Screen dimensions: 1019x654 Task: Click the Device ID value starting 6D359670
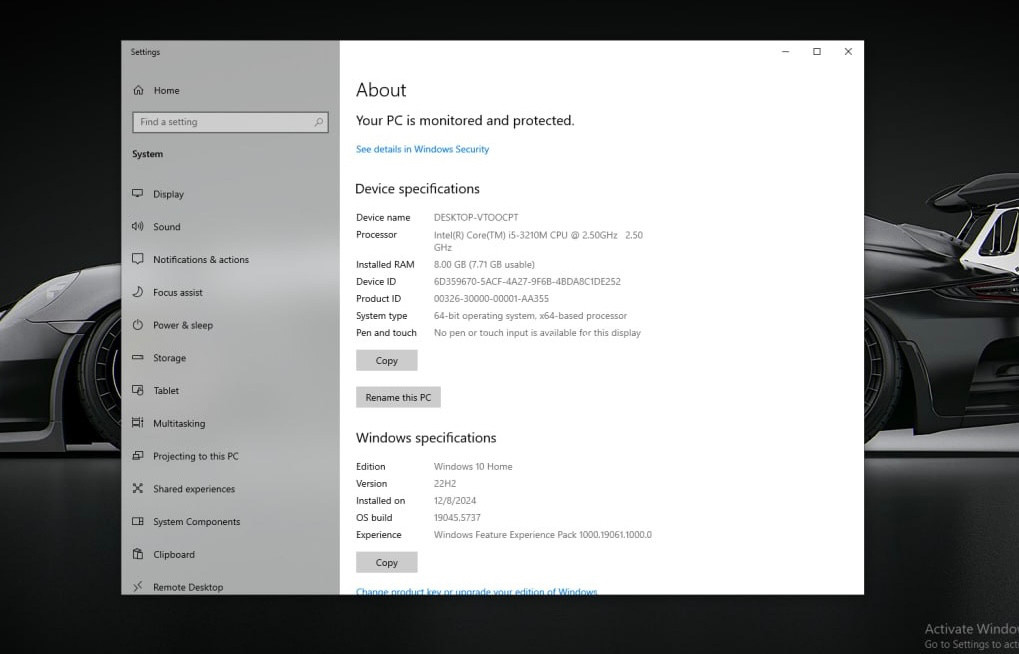coord(527,281)
